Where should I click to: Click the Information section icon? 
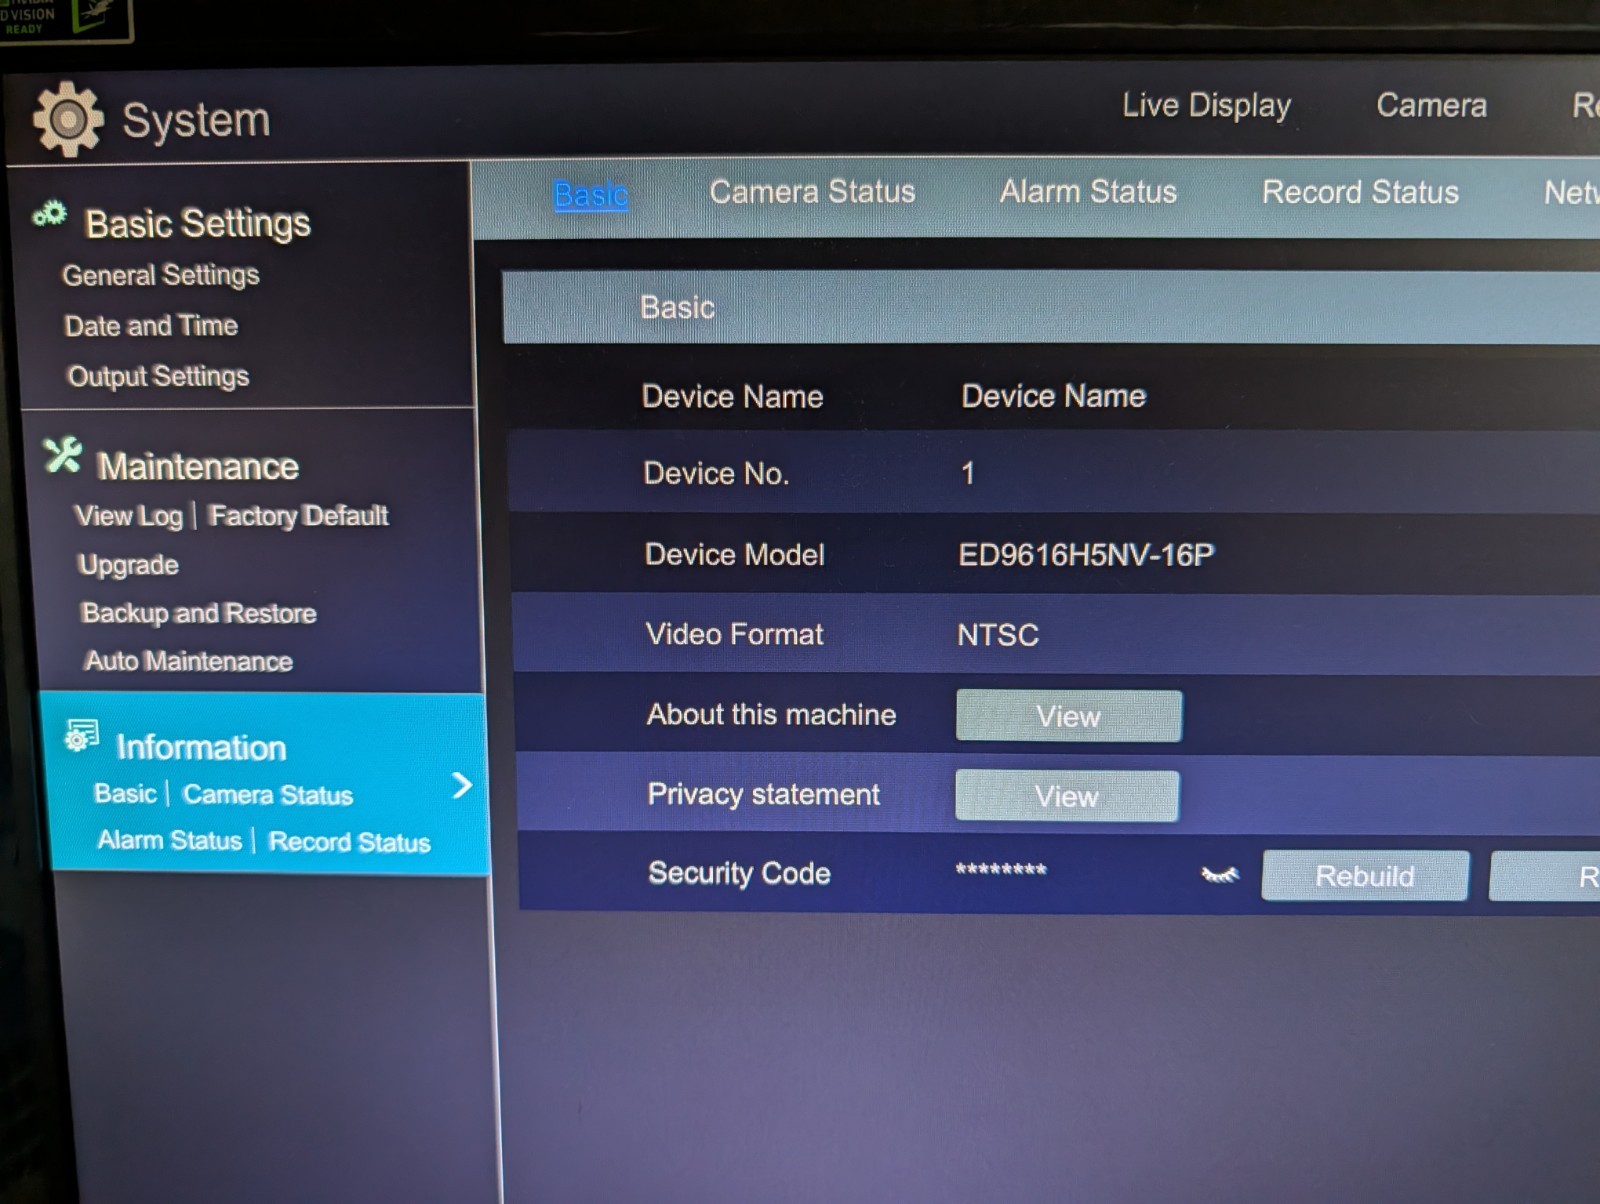click(82, 735)
